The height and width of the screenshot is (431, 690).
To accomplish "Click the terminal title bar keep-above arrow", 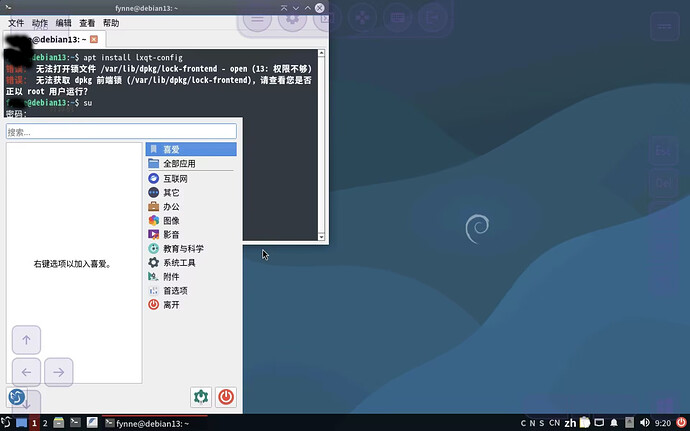I will [x=284, y=8].
